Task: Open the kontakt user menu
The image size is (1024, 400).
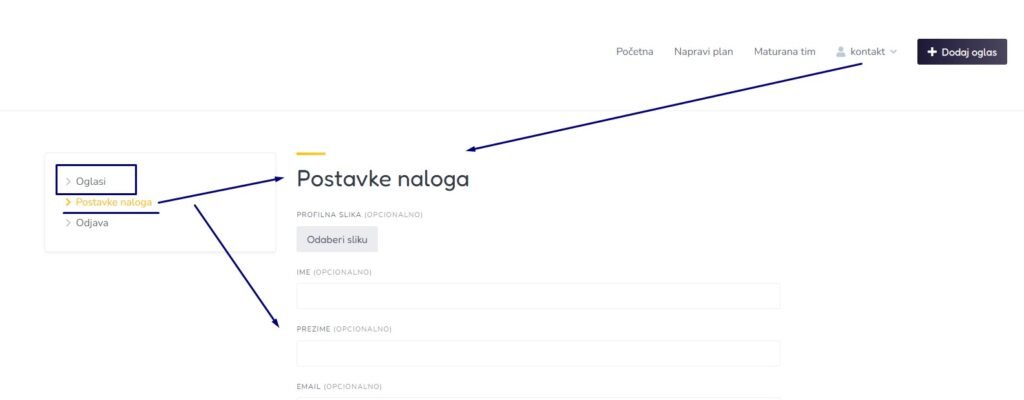Action: (x=867, y=52)
